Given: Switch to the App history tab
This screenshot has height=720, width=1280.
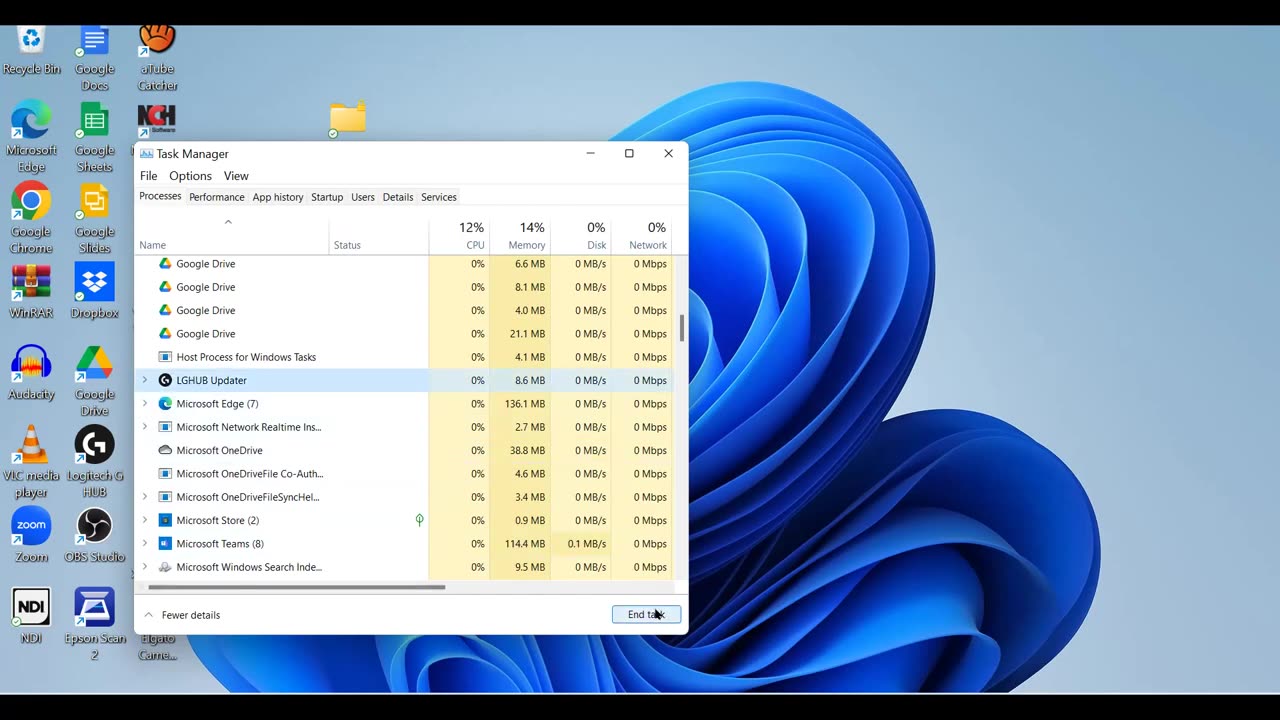Looking at the screenshot, I should (x=278, y=197).
